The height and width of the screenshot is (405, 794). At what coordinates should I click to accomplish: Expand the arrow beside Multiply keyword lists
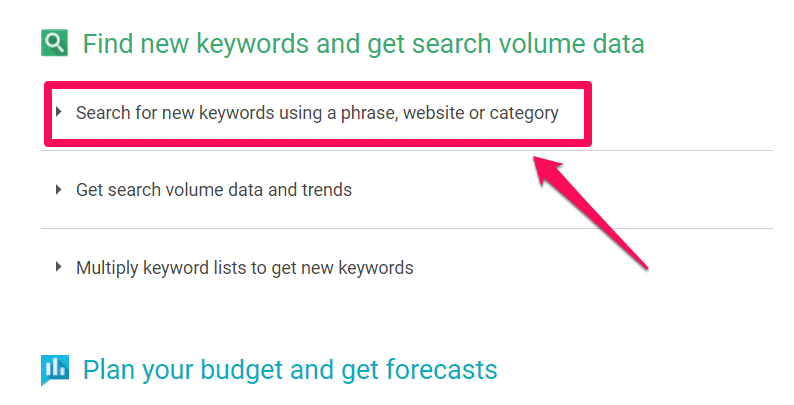(x=59, y=267)
